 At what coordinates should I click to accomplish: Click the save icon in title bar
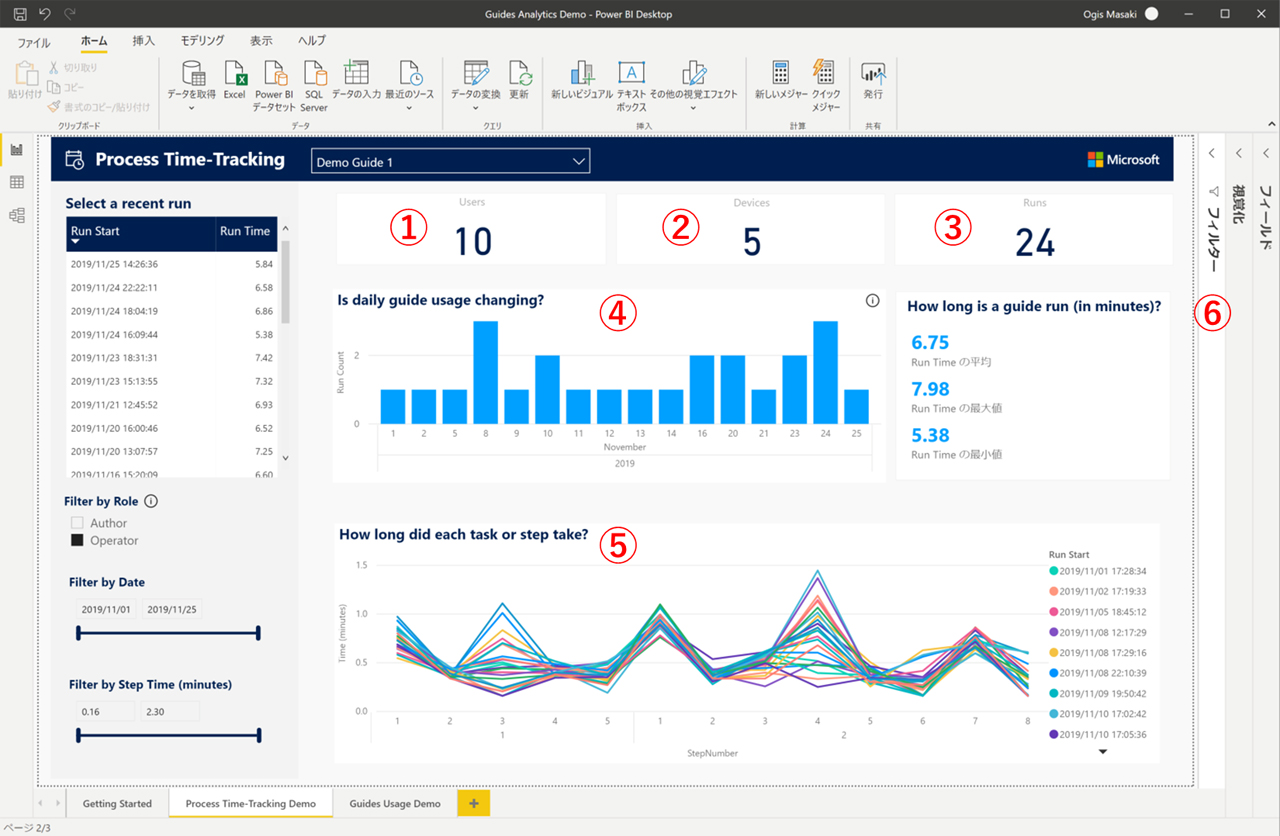[x=19, y=14]
